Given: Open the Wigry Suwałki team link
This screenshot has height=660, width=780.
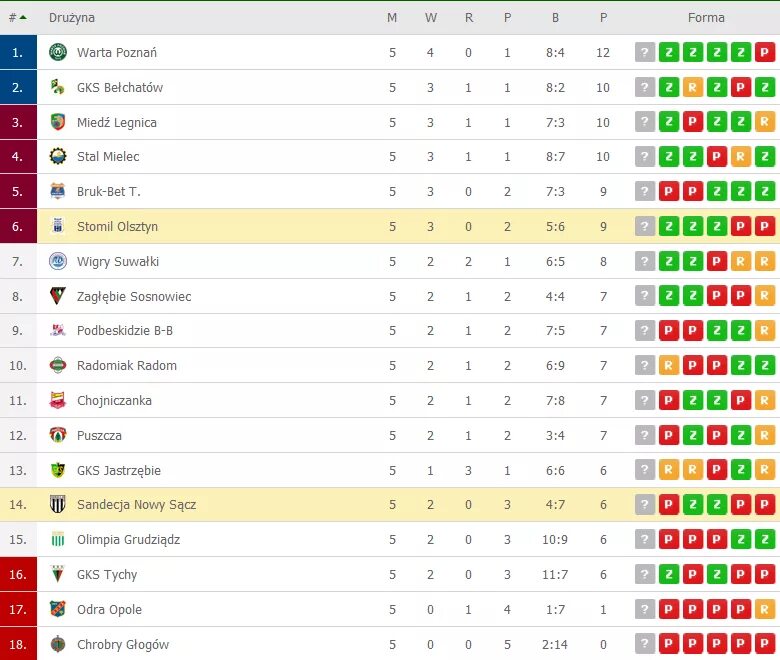Looking at the screenshot, I should coord(118,261).
